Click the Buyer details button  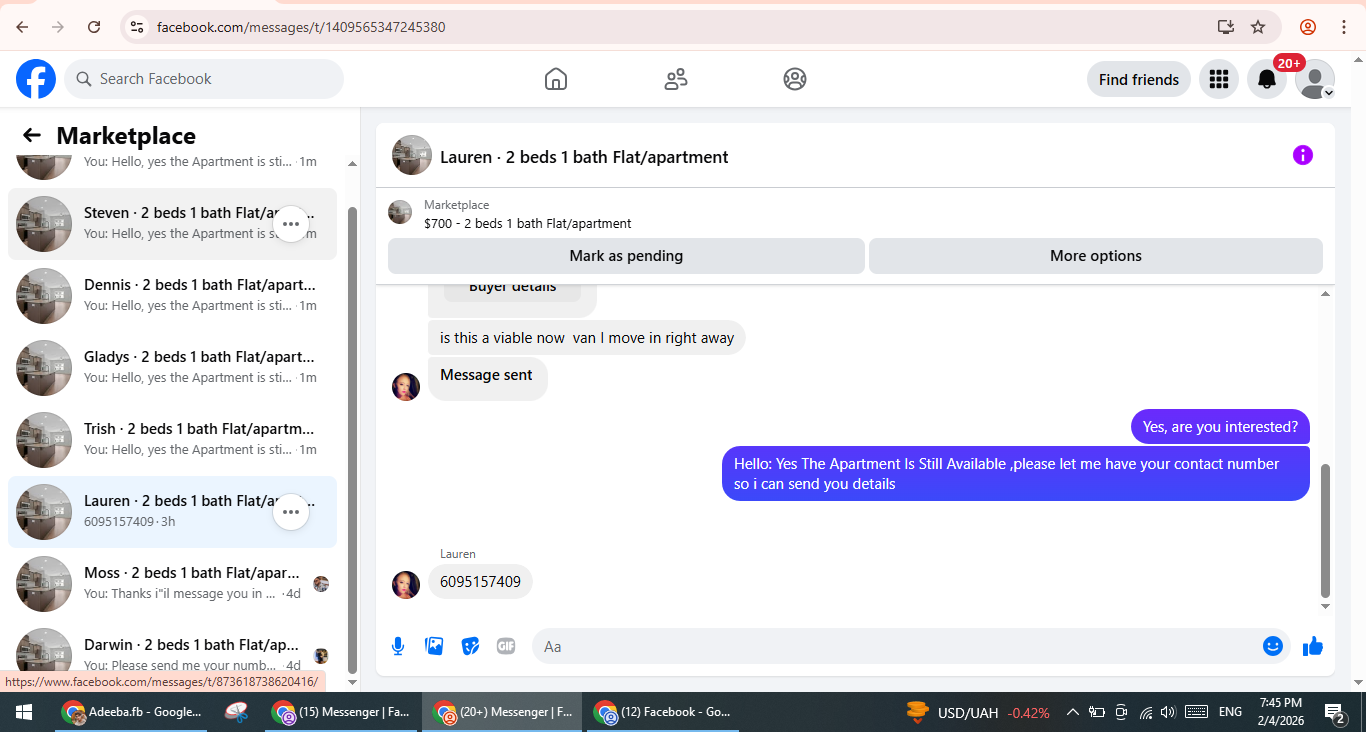pyautogui.click(x=512, y=288)
